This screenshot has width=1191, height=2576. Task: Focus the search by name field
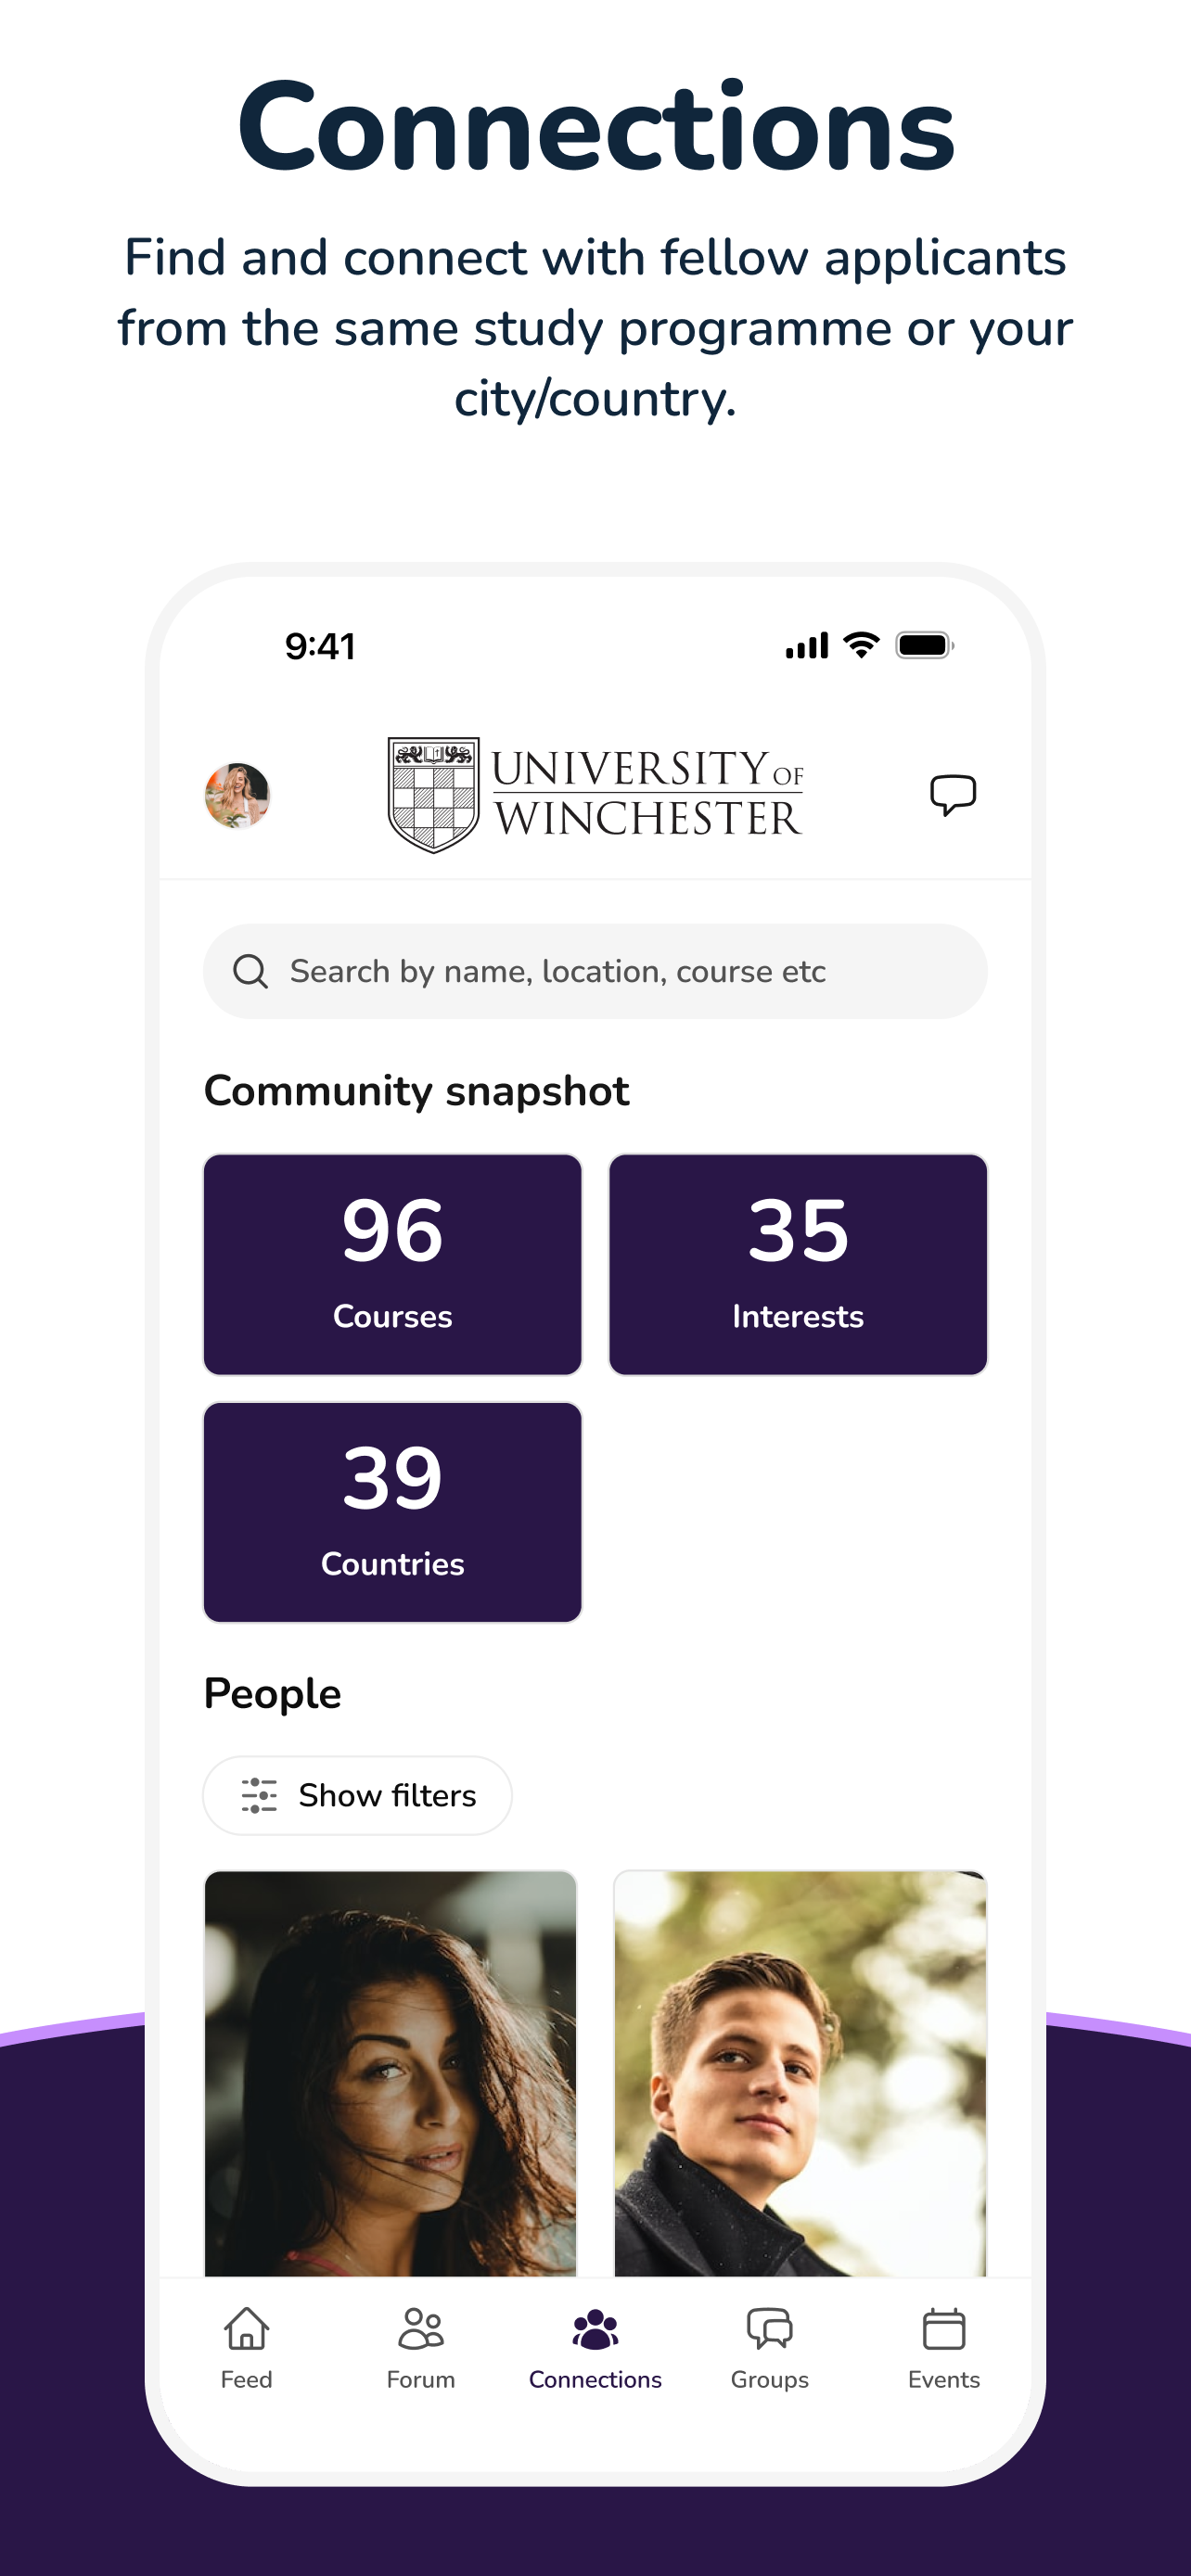click(x=595, y=971)
